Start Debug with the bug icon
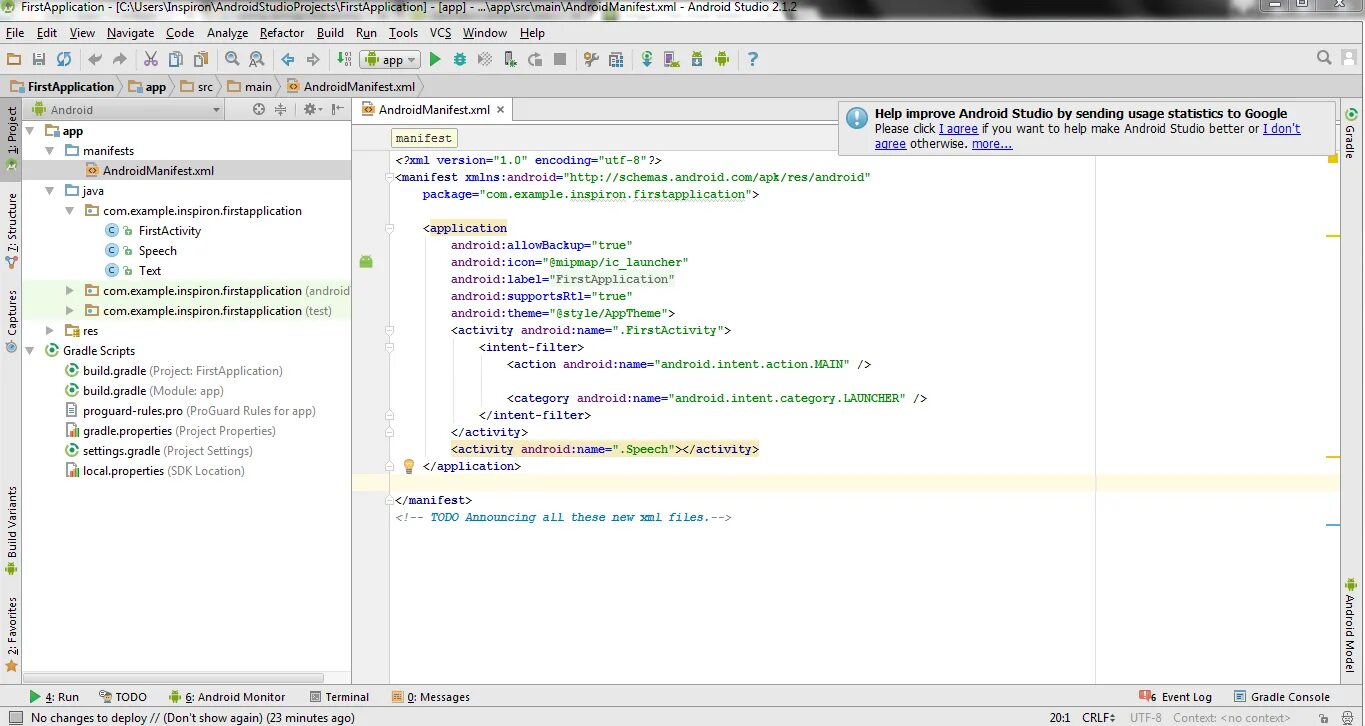This screenshot has height=726, width=1365. [460, 59]
